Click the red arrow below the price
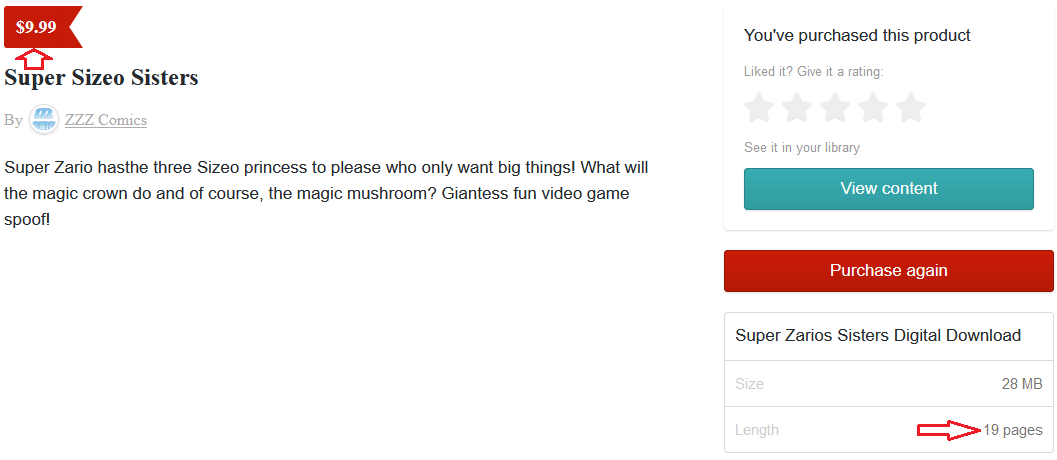Screen dimensions: 1057x460 (x=36, y=59)
